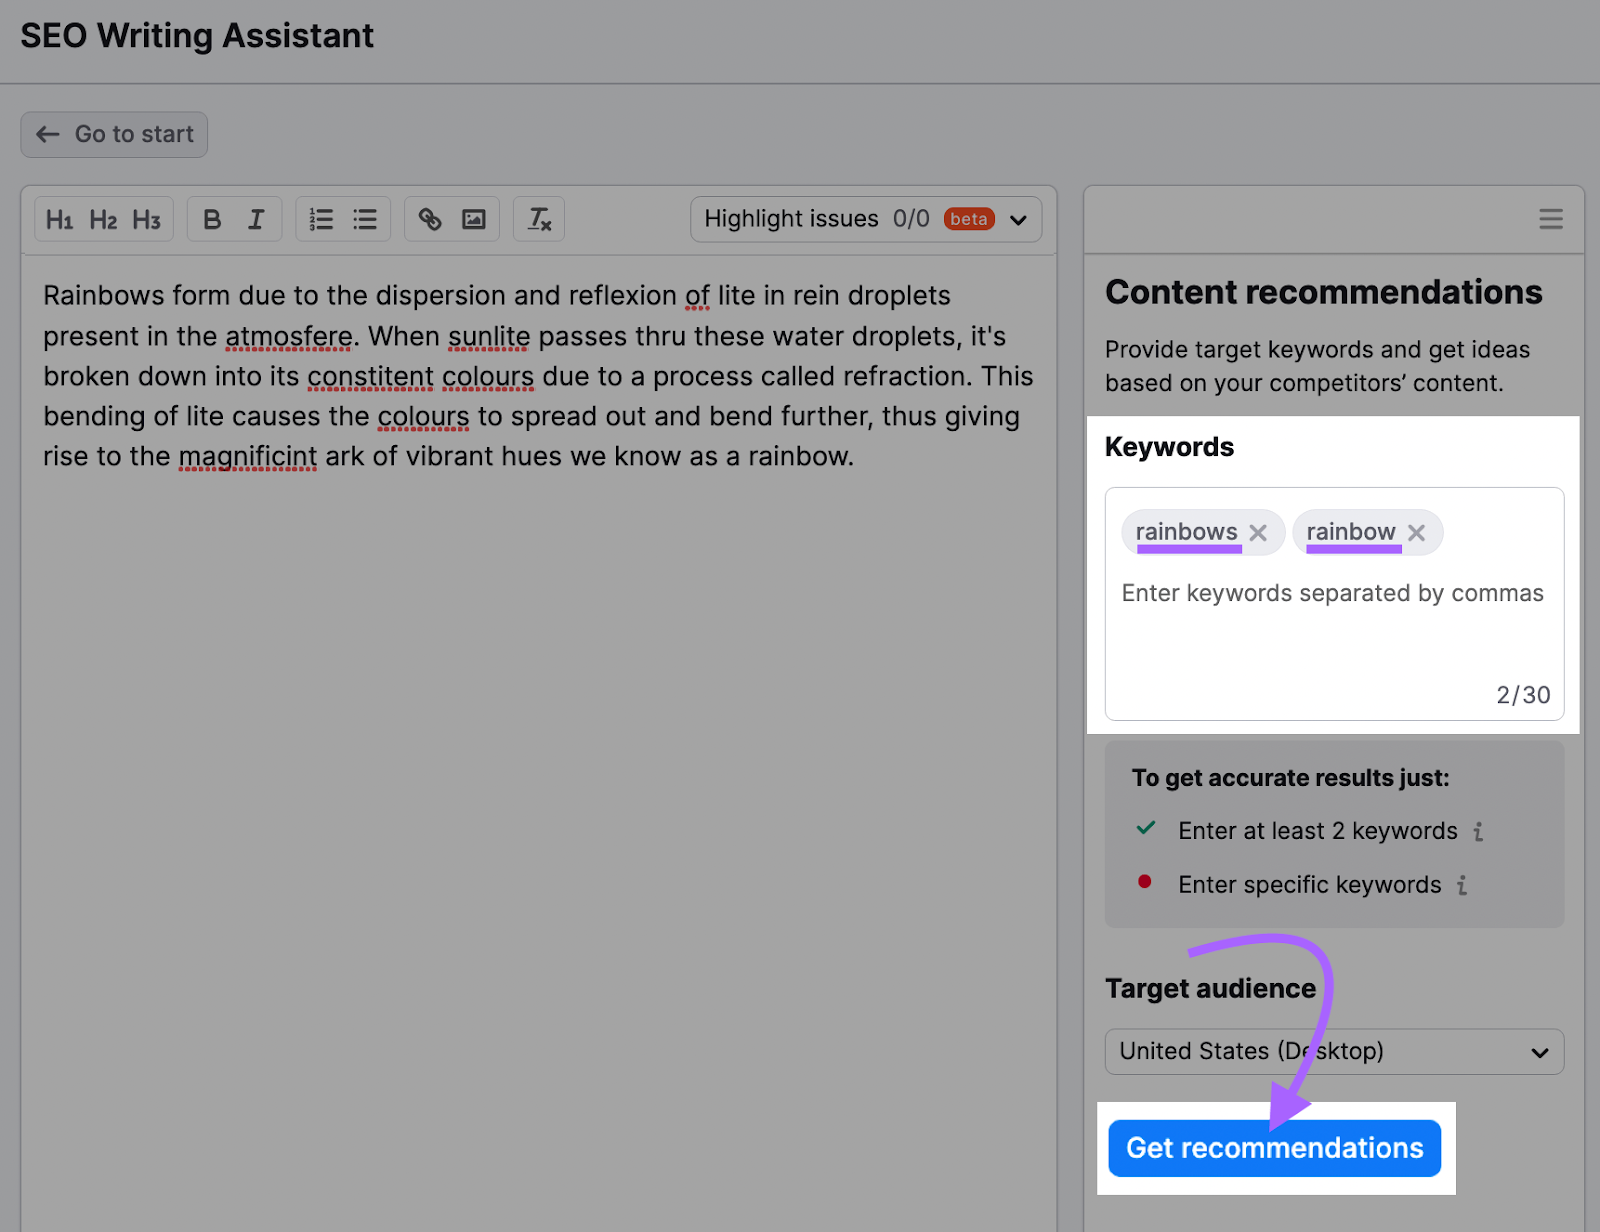The height and width of the screenshot is (1232, 1600).
Task: Open the hamburger menu in recommendations panel
Action: (1551, 219)
